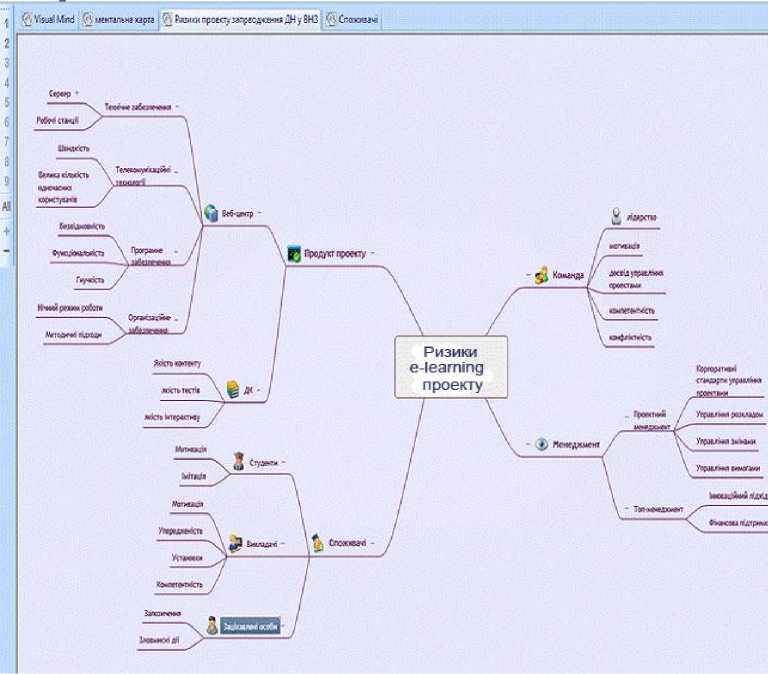
Task: Select the Управління змінами node
Action: coord(726,441)
